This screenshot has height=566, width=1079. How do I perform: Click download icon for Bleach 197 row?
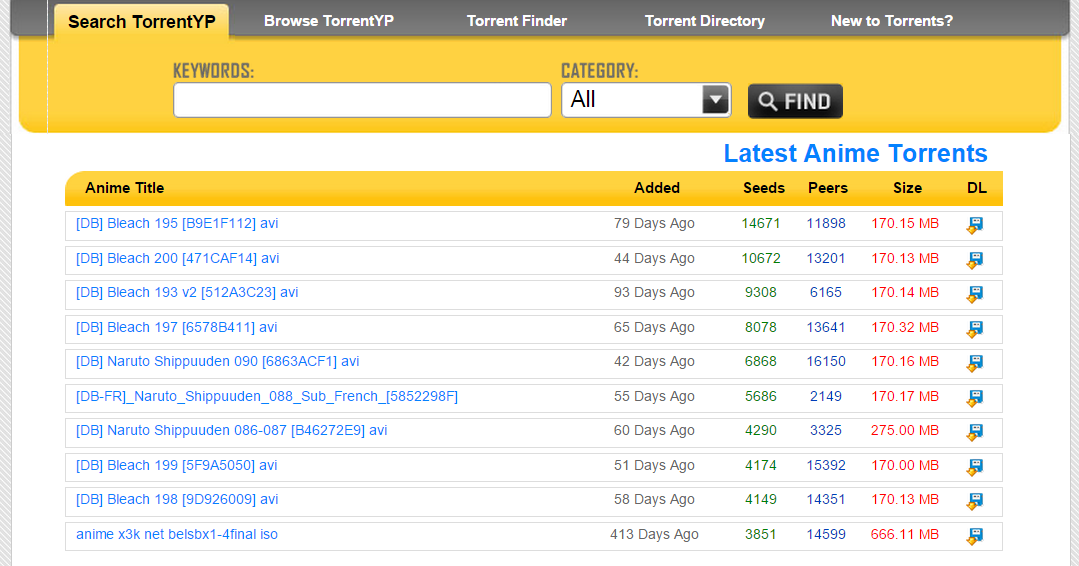(975, 329)
